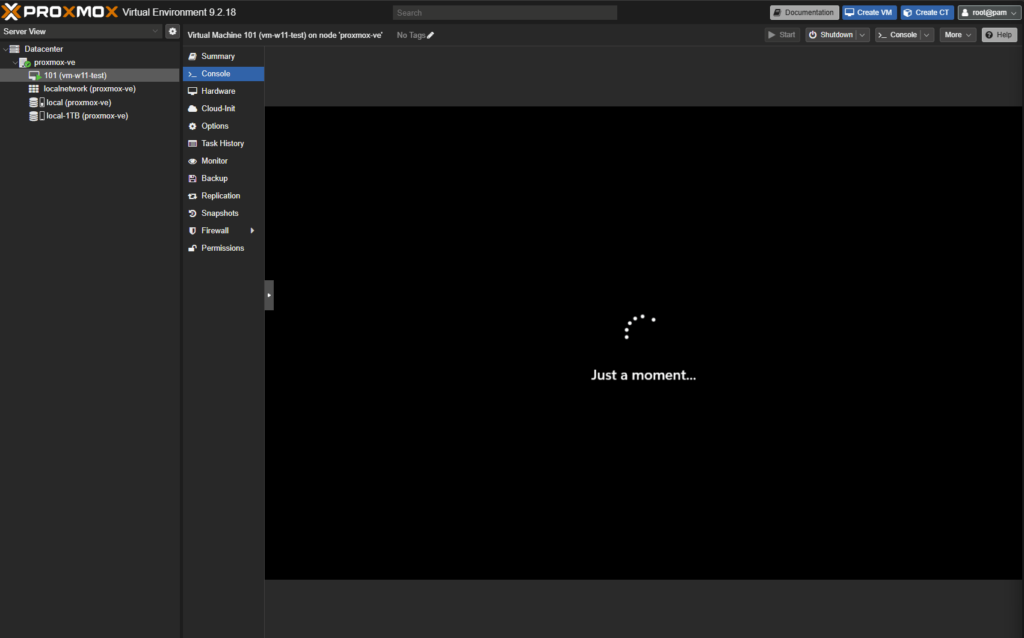Click the localnetwork grid icon
Image resolution: width=1024 pixels, height=638 pixels.
pyautogui.click(x=34, y=89)
